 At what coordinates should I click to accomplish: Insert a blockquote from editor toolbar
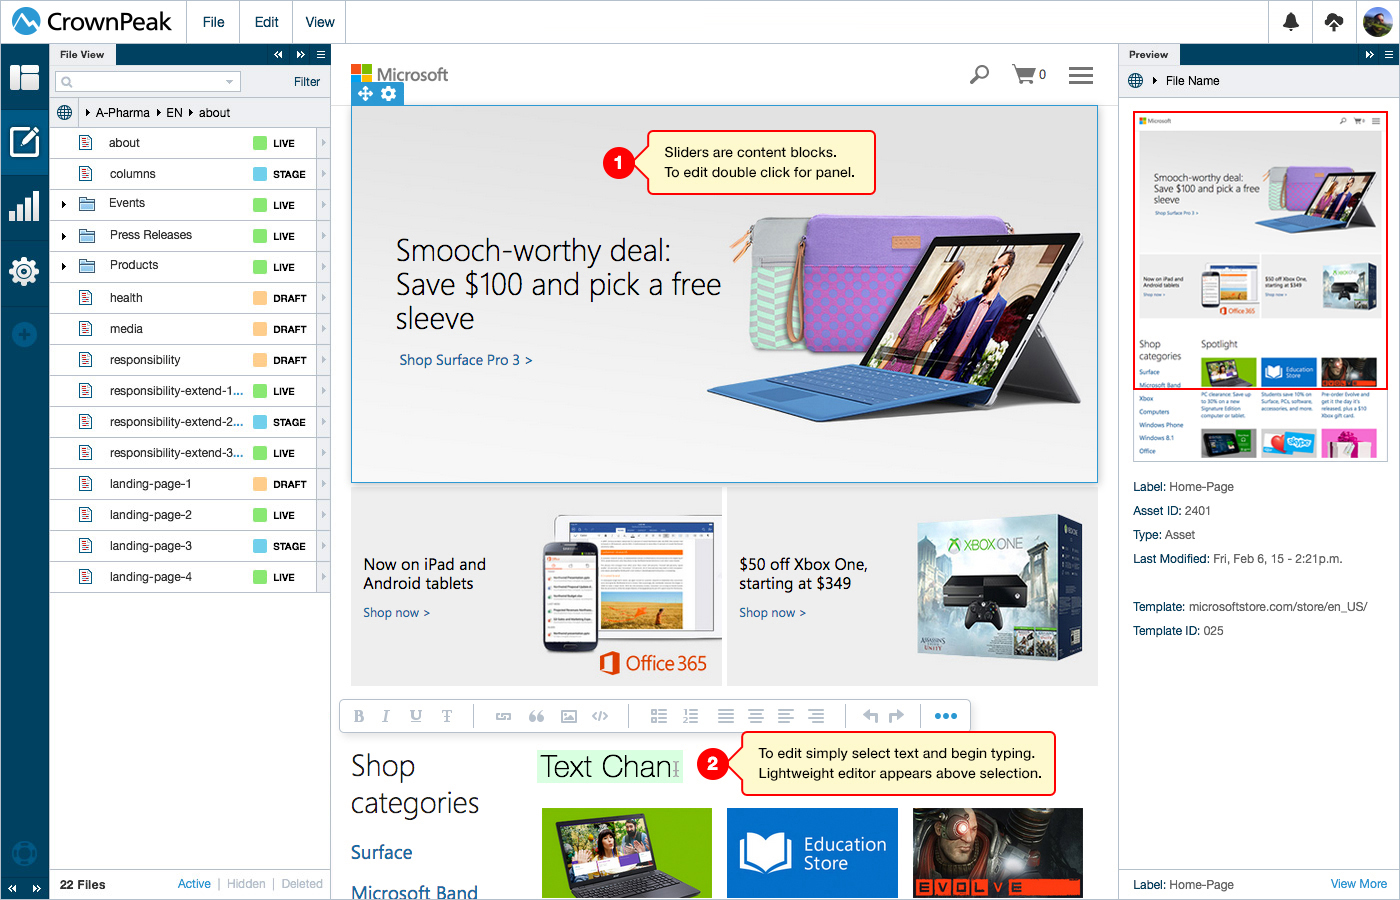pyautogui.click(x=536, y=716)
